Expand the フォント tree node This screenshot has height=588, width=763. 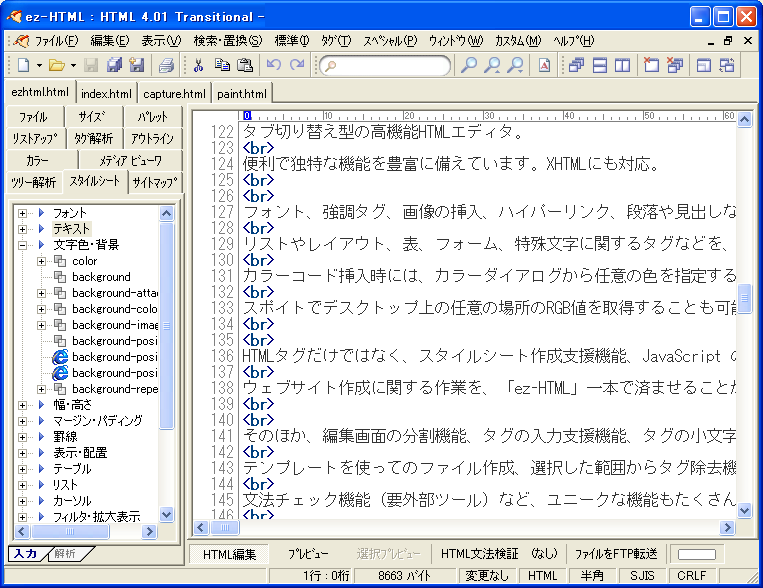tap(22, 213)
